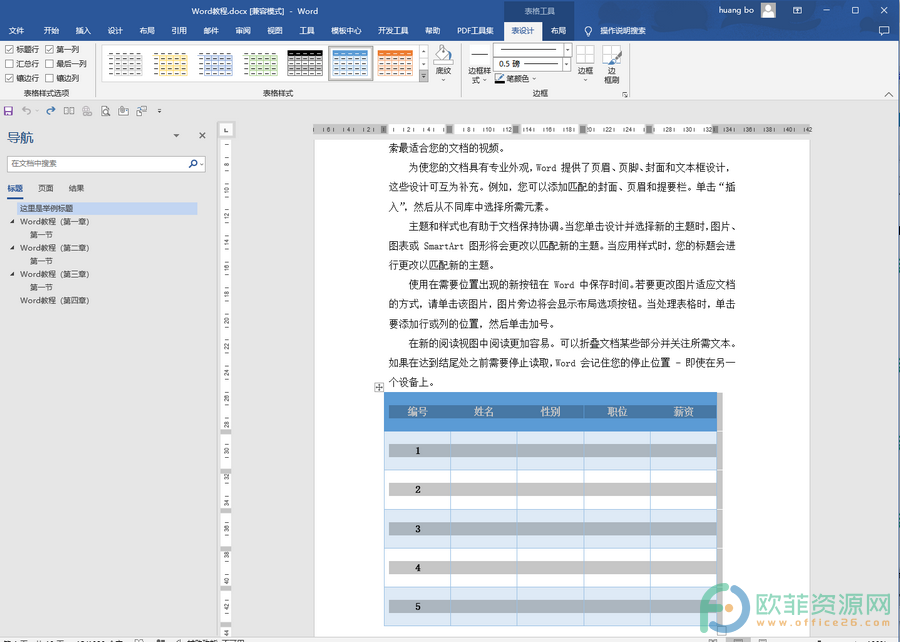Switch to the 视图 View tab
This screenshot has height=642, width=900.
pos(275,31)
